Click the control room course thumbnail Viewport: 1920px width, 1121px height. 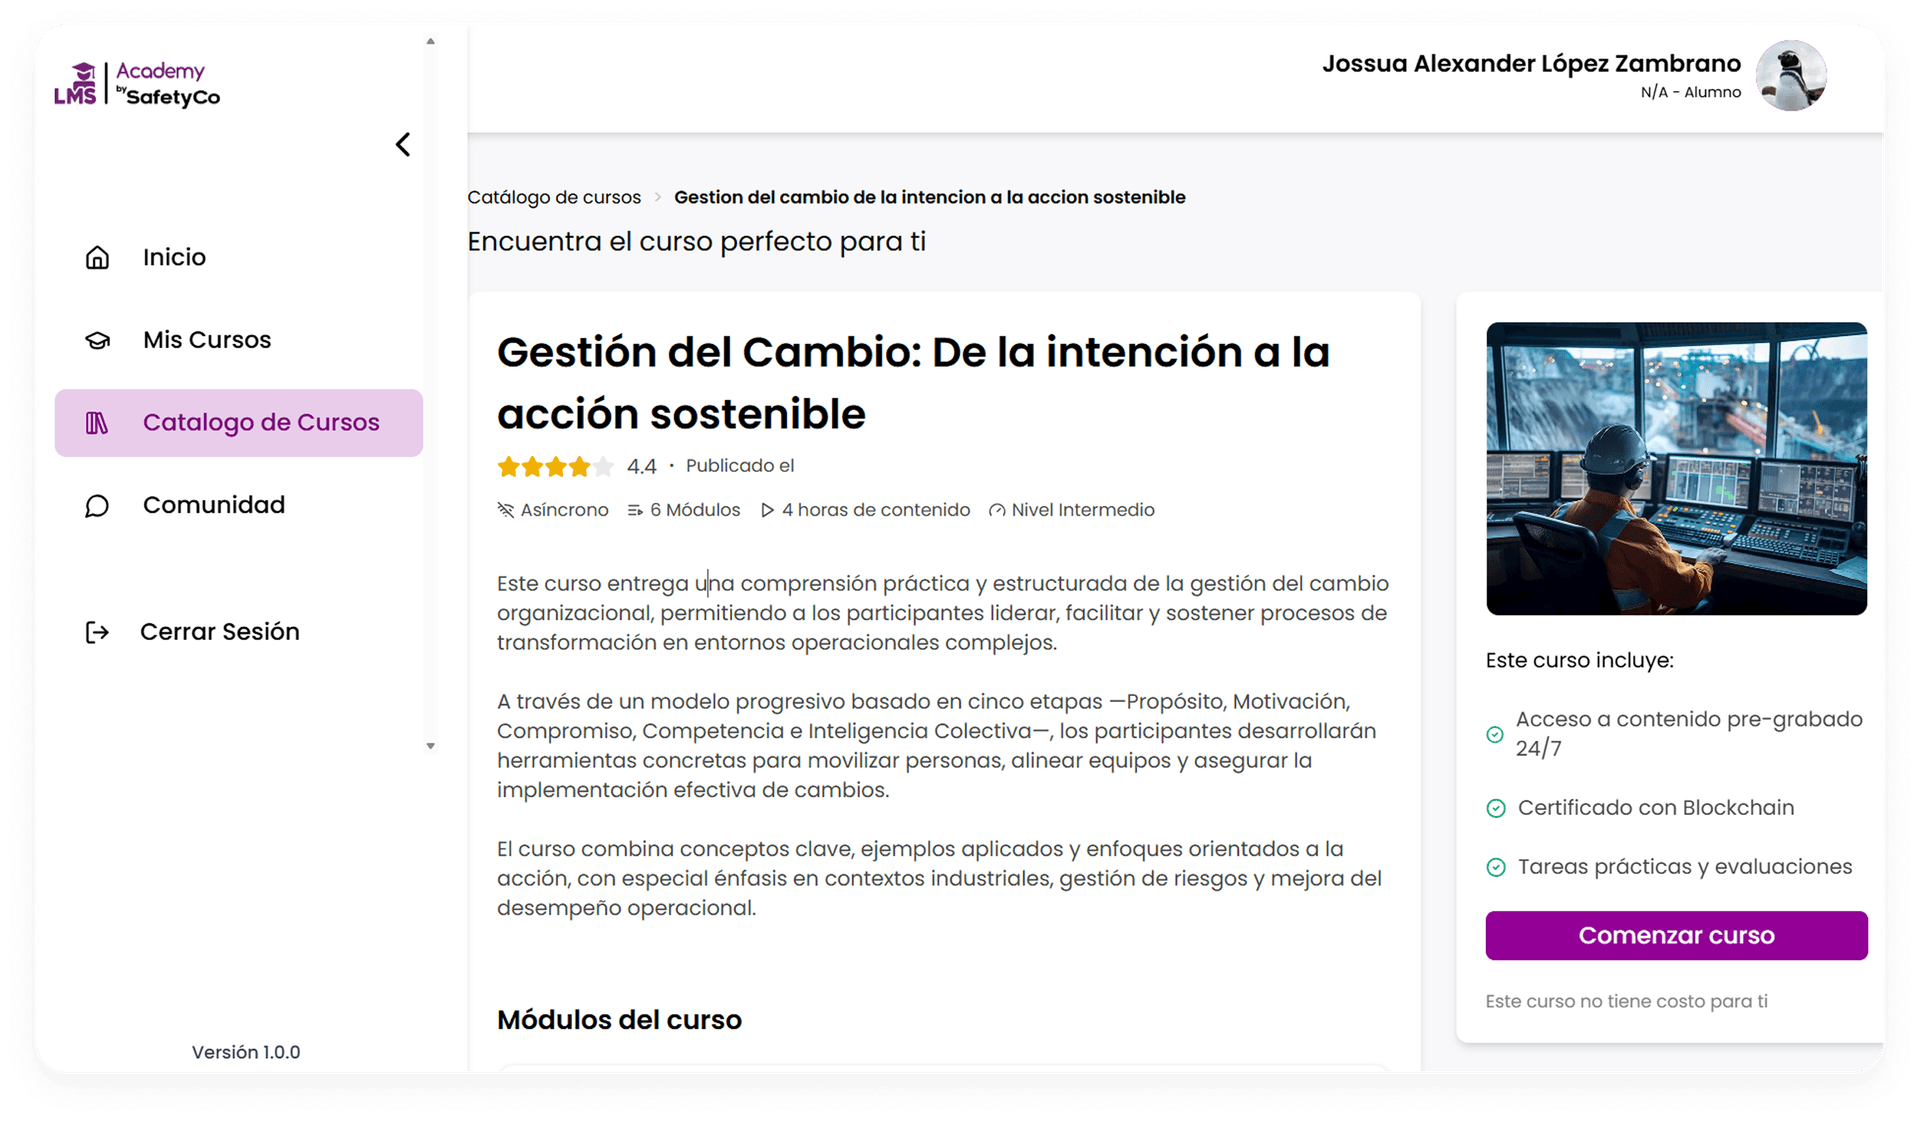click(x=1676, y=468)
